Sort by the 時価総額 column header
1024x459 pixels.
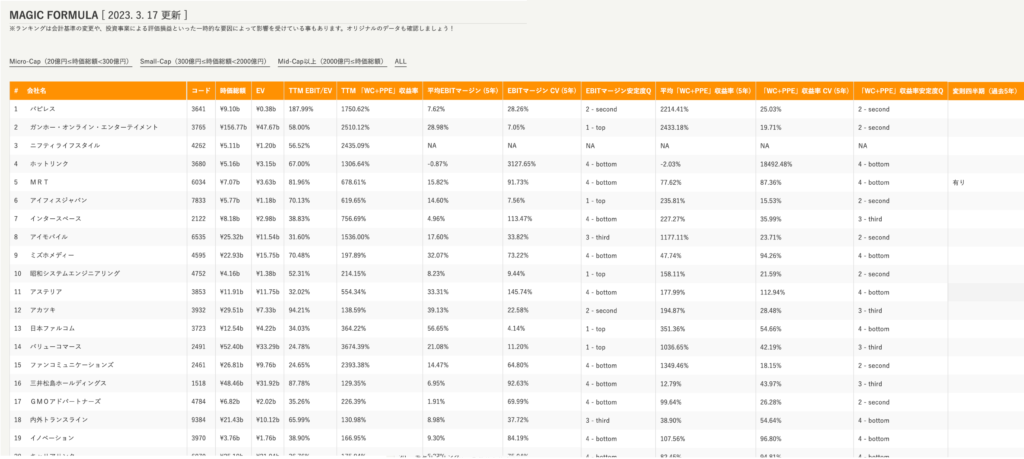(231, 91)
